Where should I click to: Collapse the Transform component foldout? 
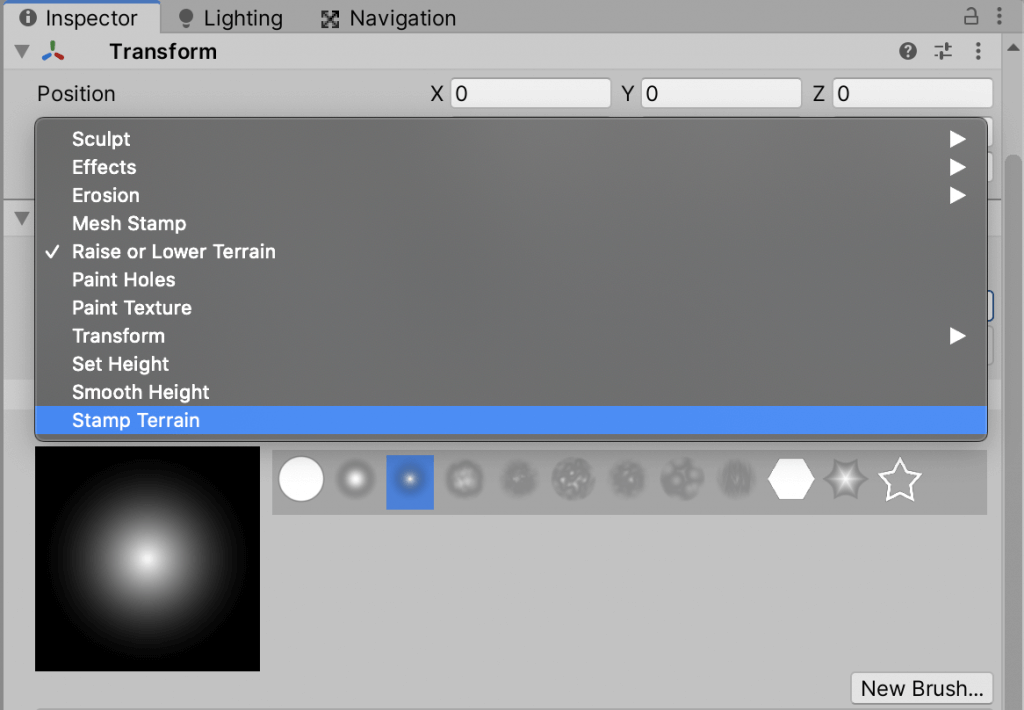click(x=21, y=51)
